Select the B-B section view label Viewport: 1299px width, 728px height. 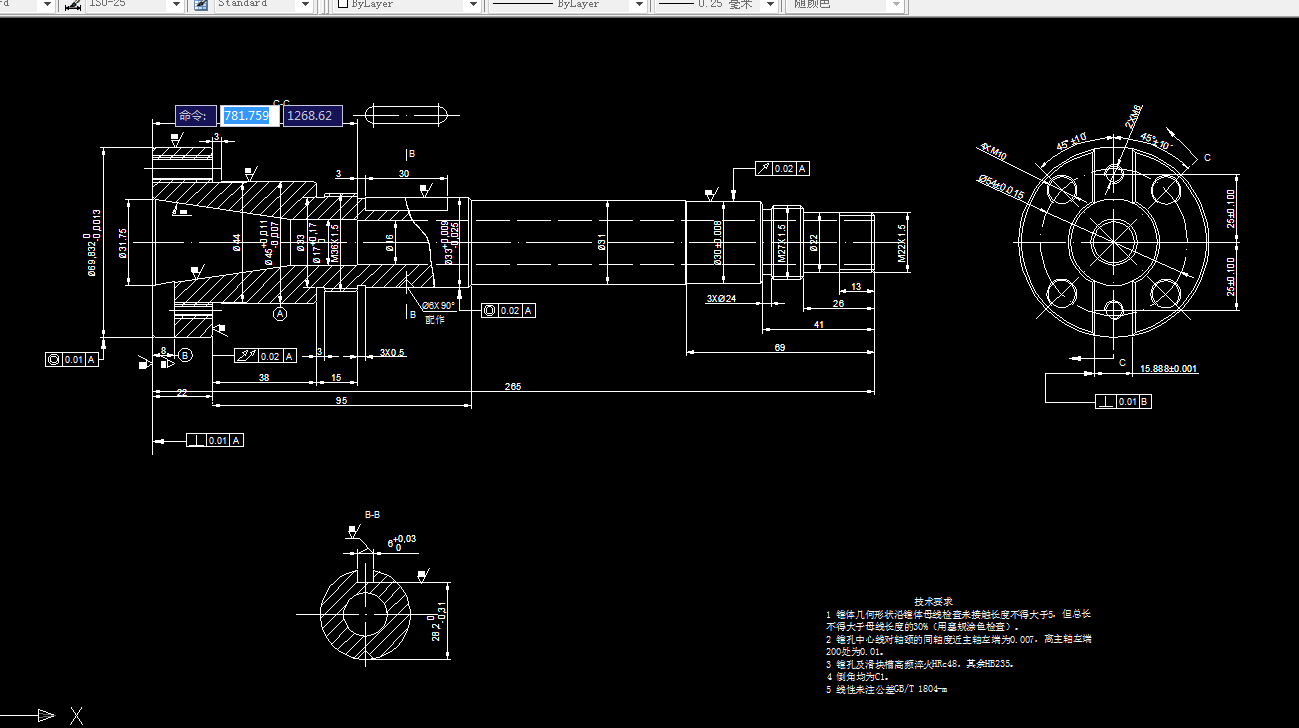click(x=374, y=513)
